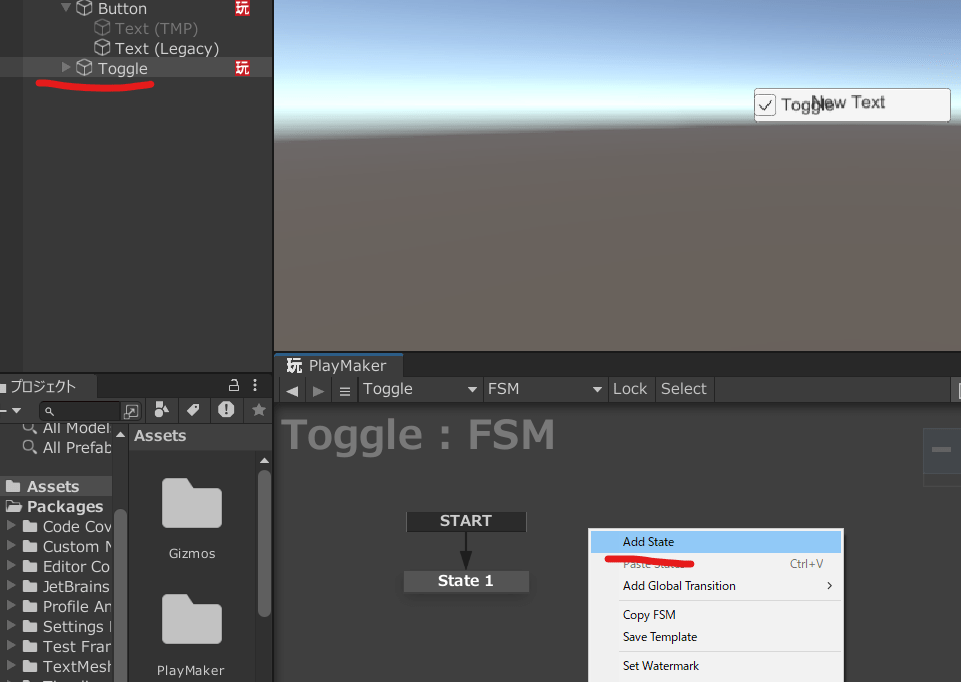
Task: Check the Toggle checkbox in scene view
Action: (x=766, y=105)
